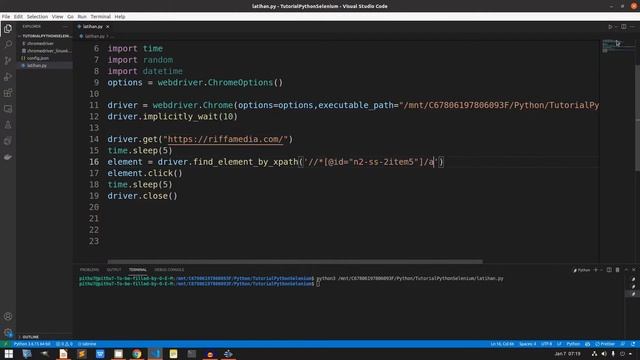Split the editor to the right
Image resolution: width=640 pixels, height=360 pixels.
(x=624, y=27)
